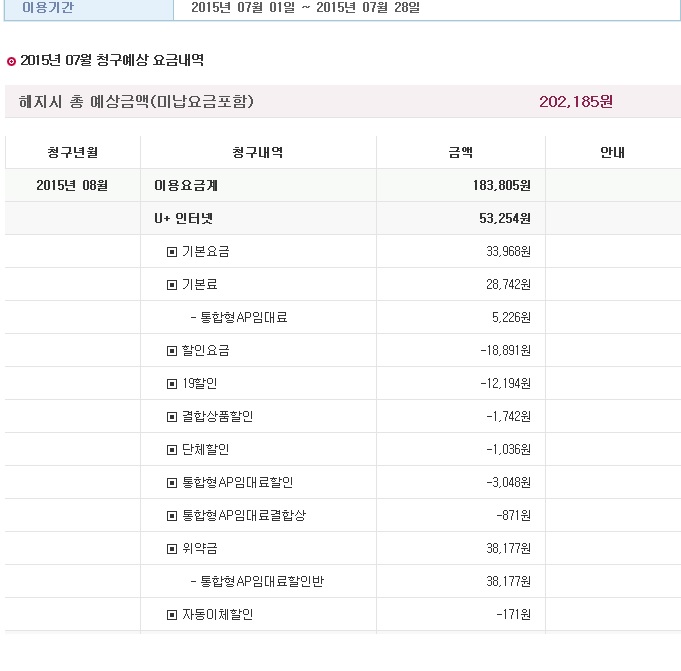Screen dimensions: 681x671
Task: Select the U+ 인터넷 row
Action: [343, 218]
